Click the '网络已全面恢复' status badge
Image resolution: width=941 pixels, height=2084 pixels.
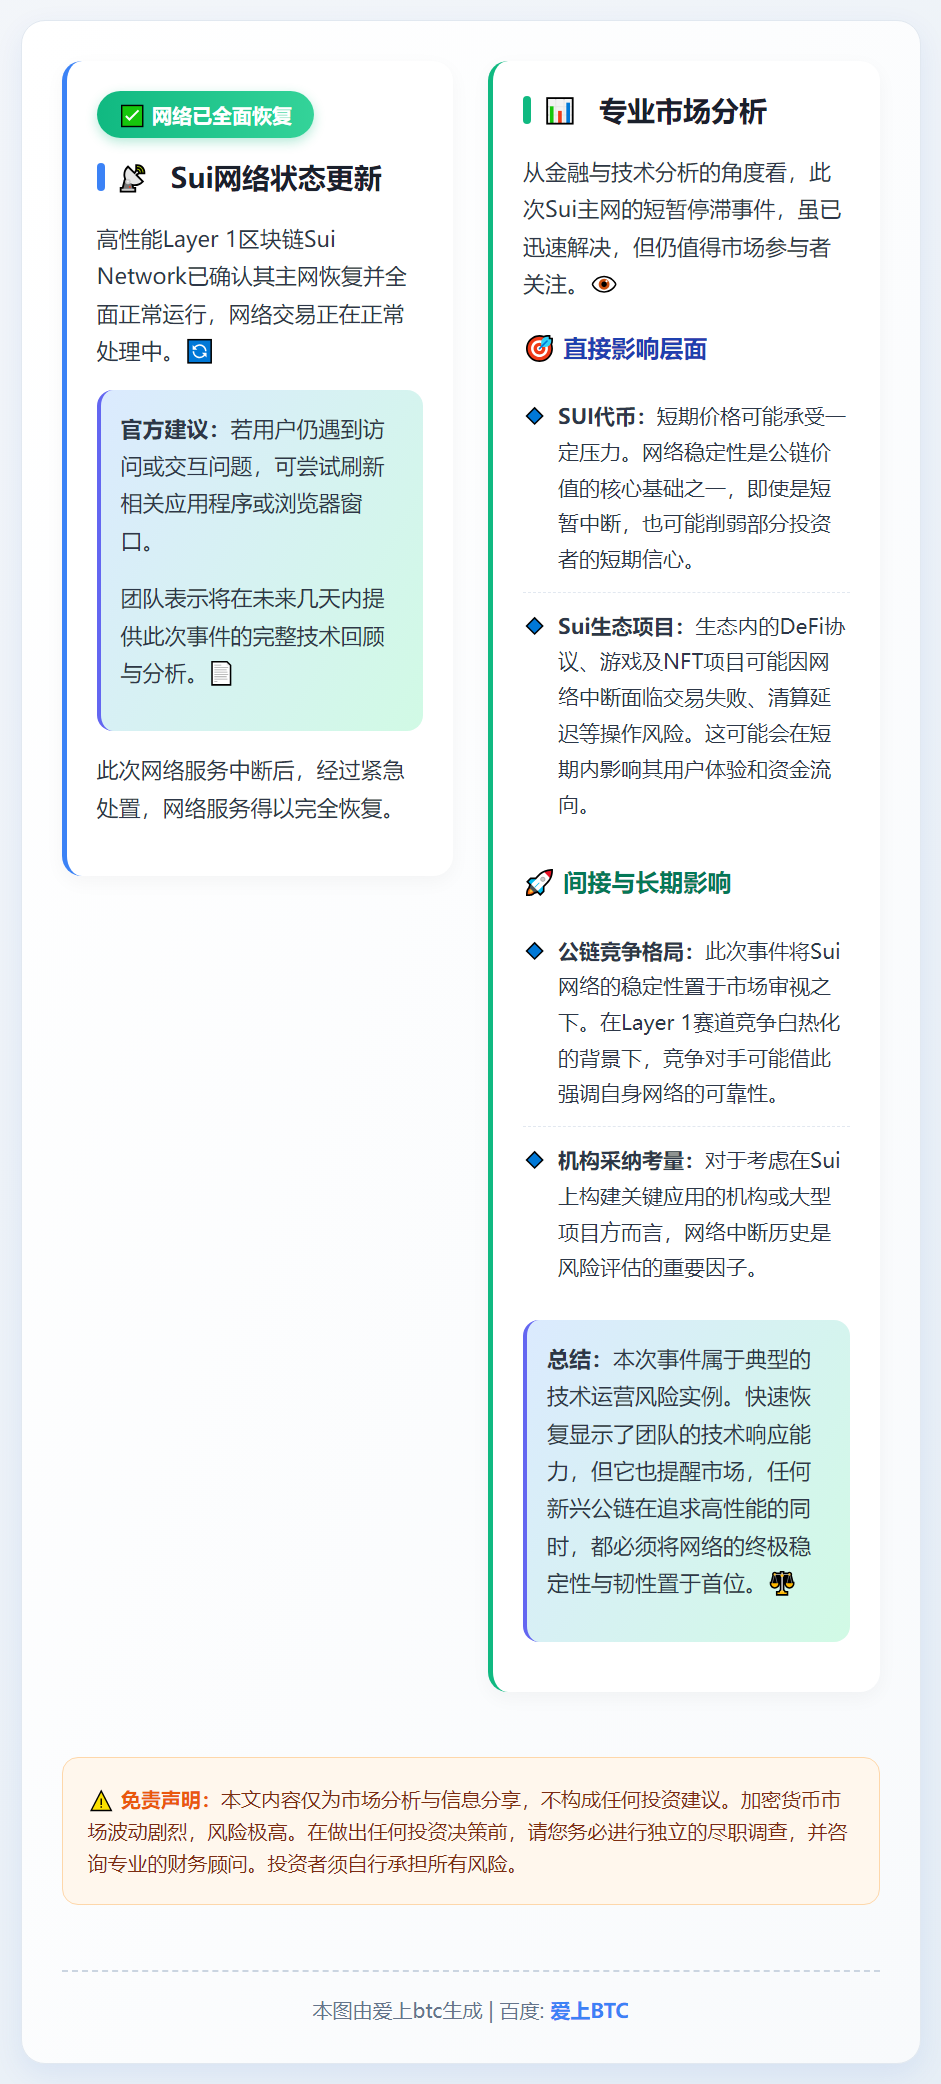point(205,115)
